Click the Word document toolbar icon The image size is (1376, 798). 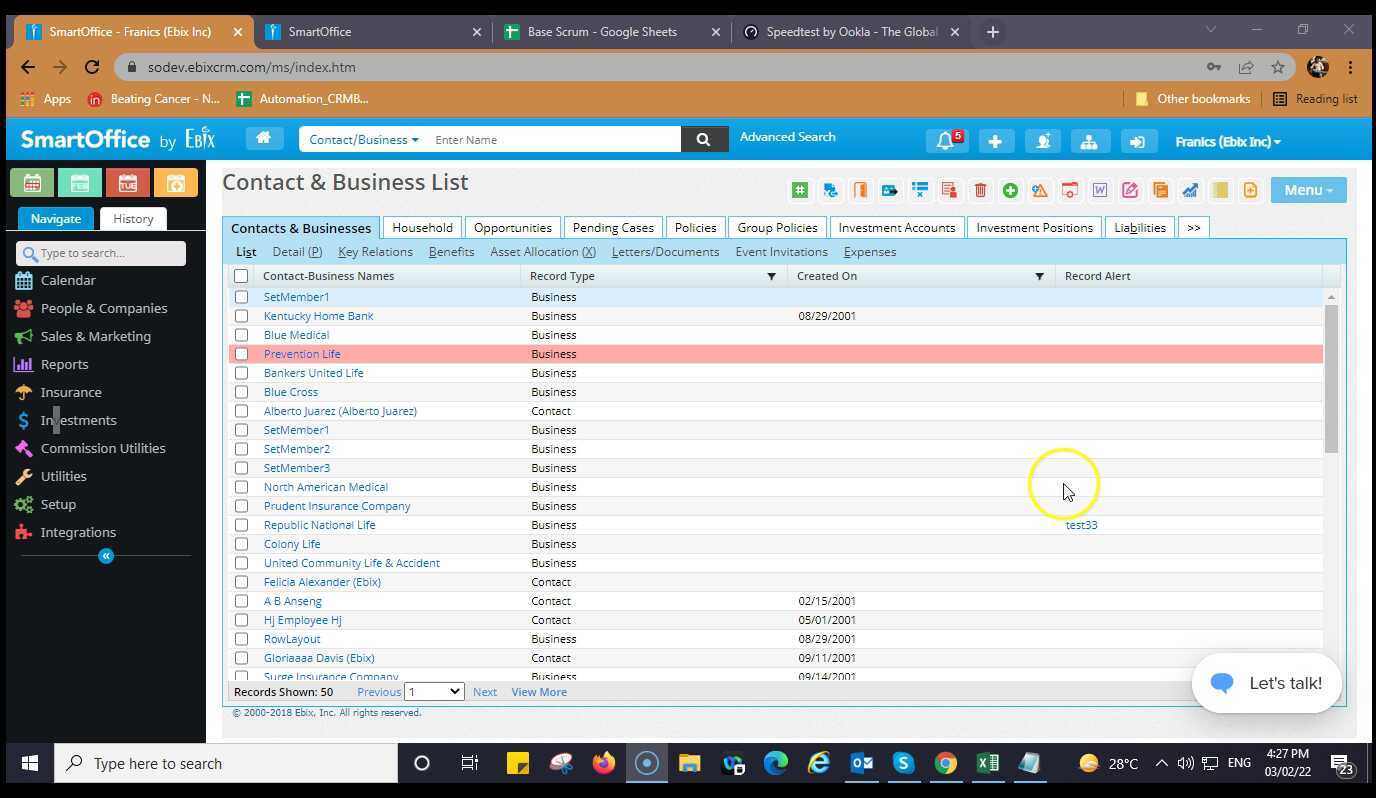(x=1100, y=190)
